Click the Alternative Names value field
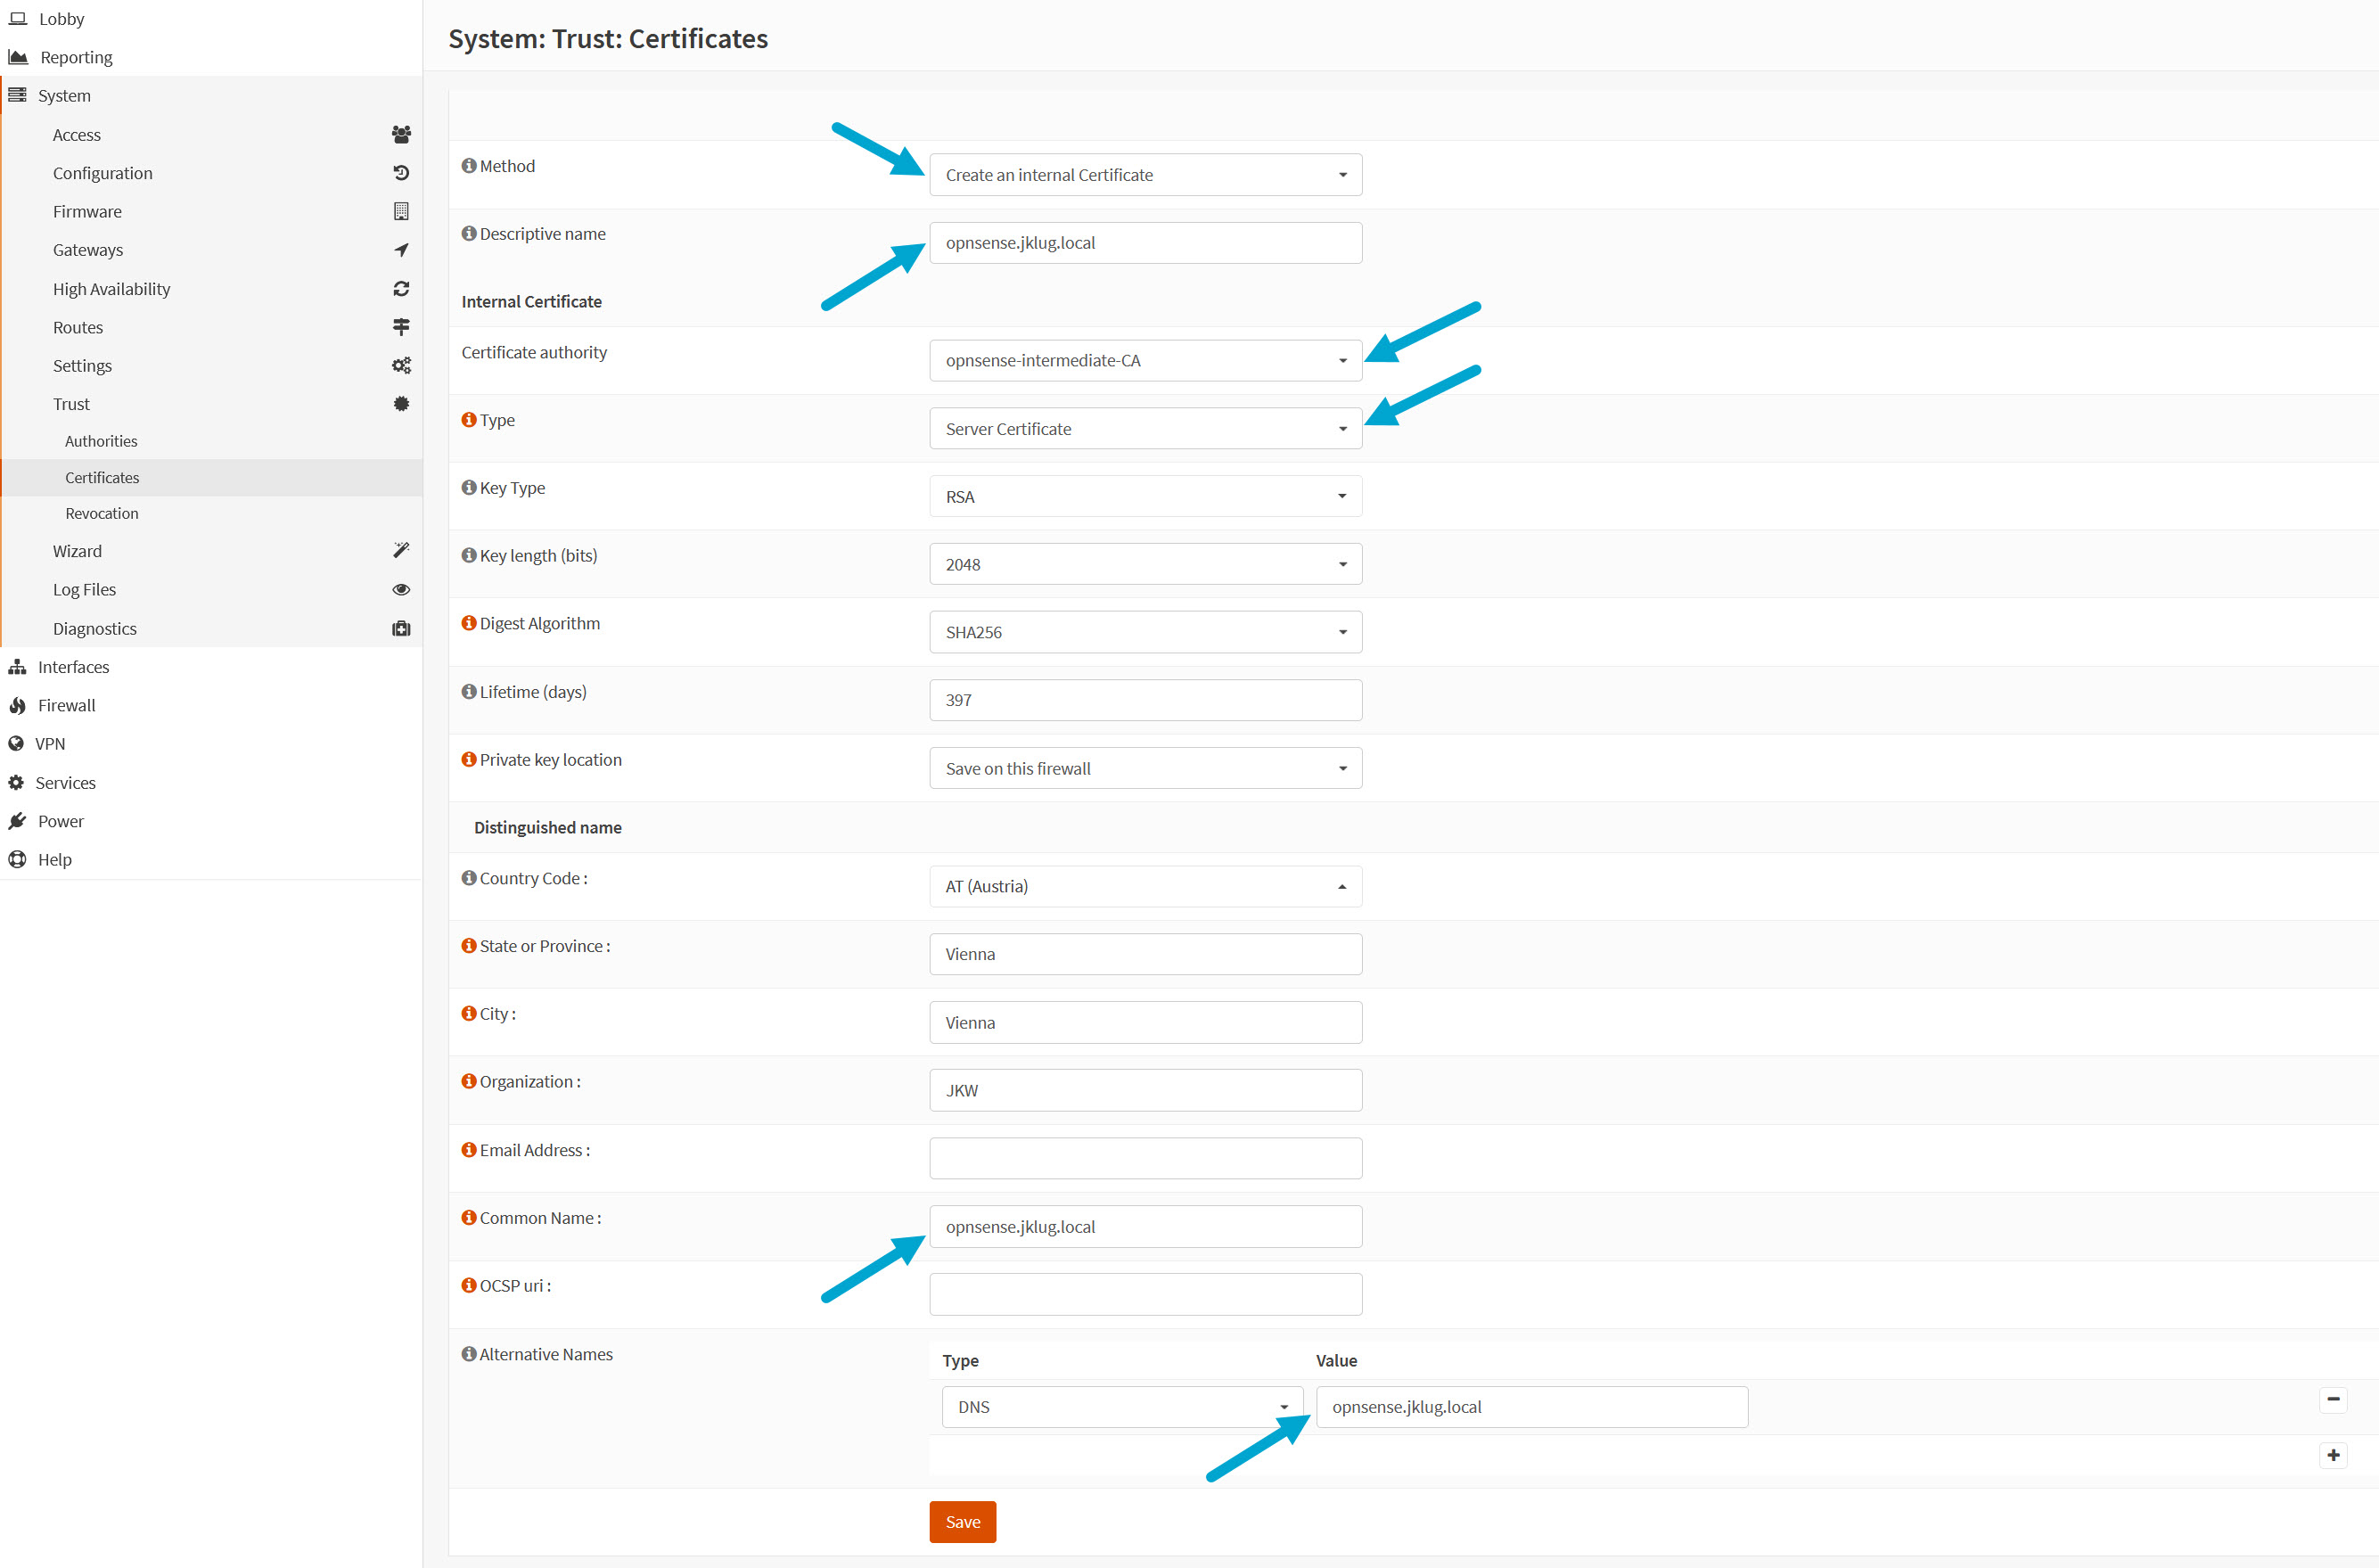 [x=1531, y=1407]
